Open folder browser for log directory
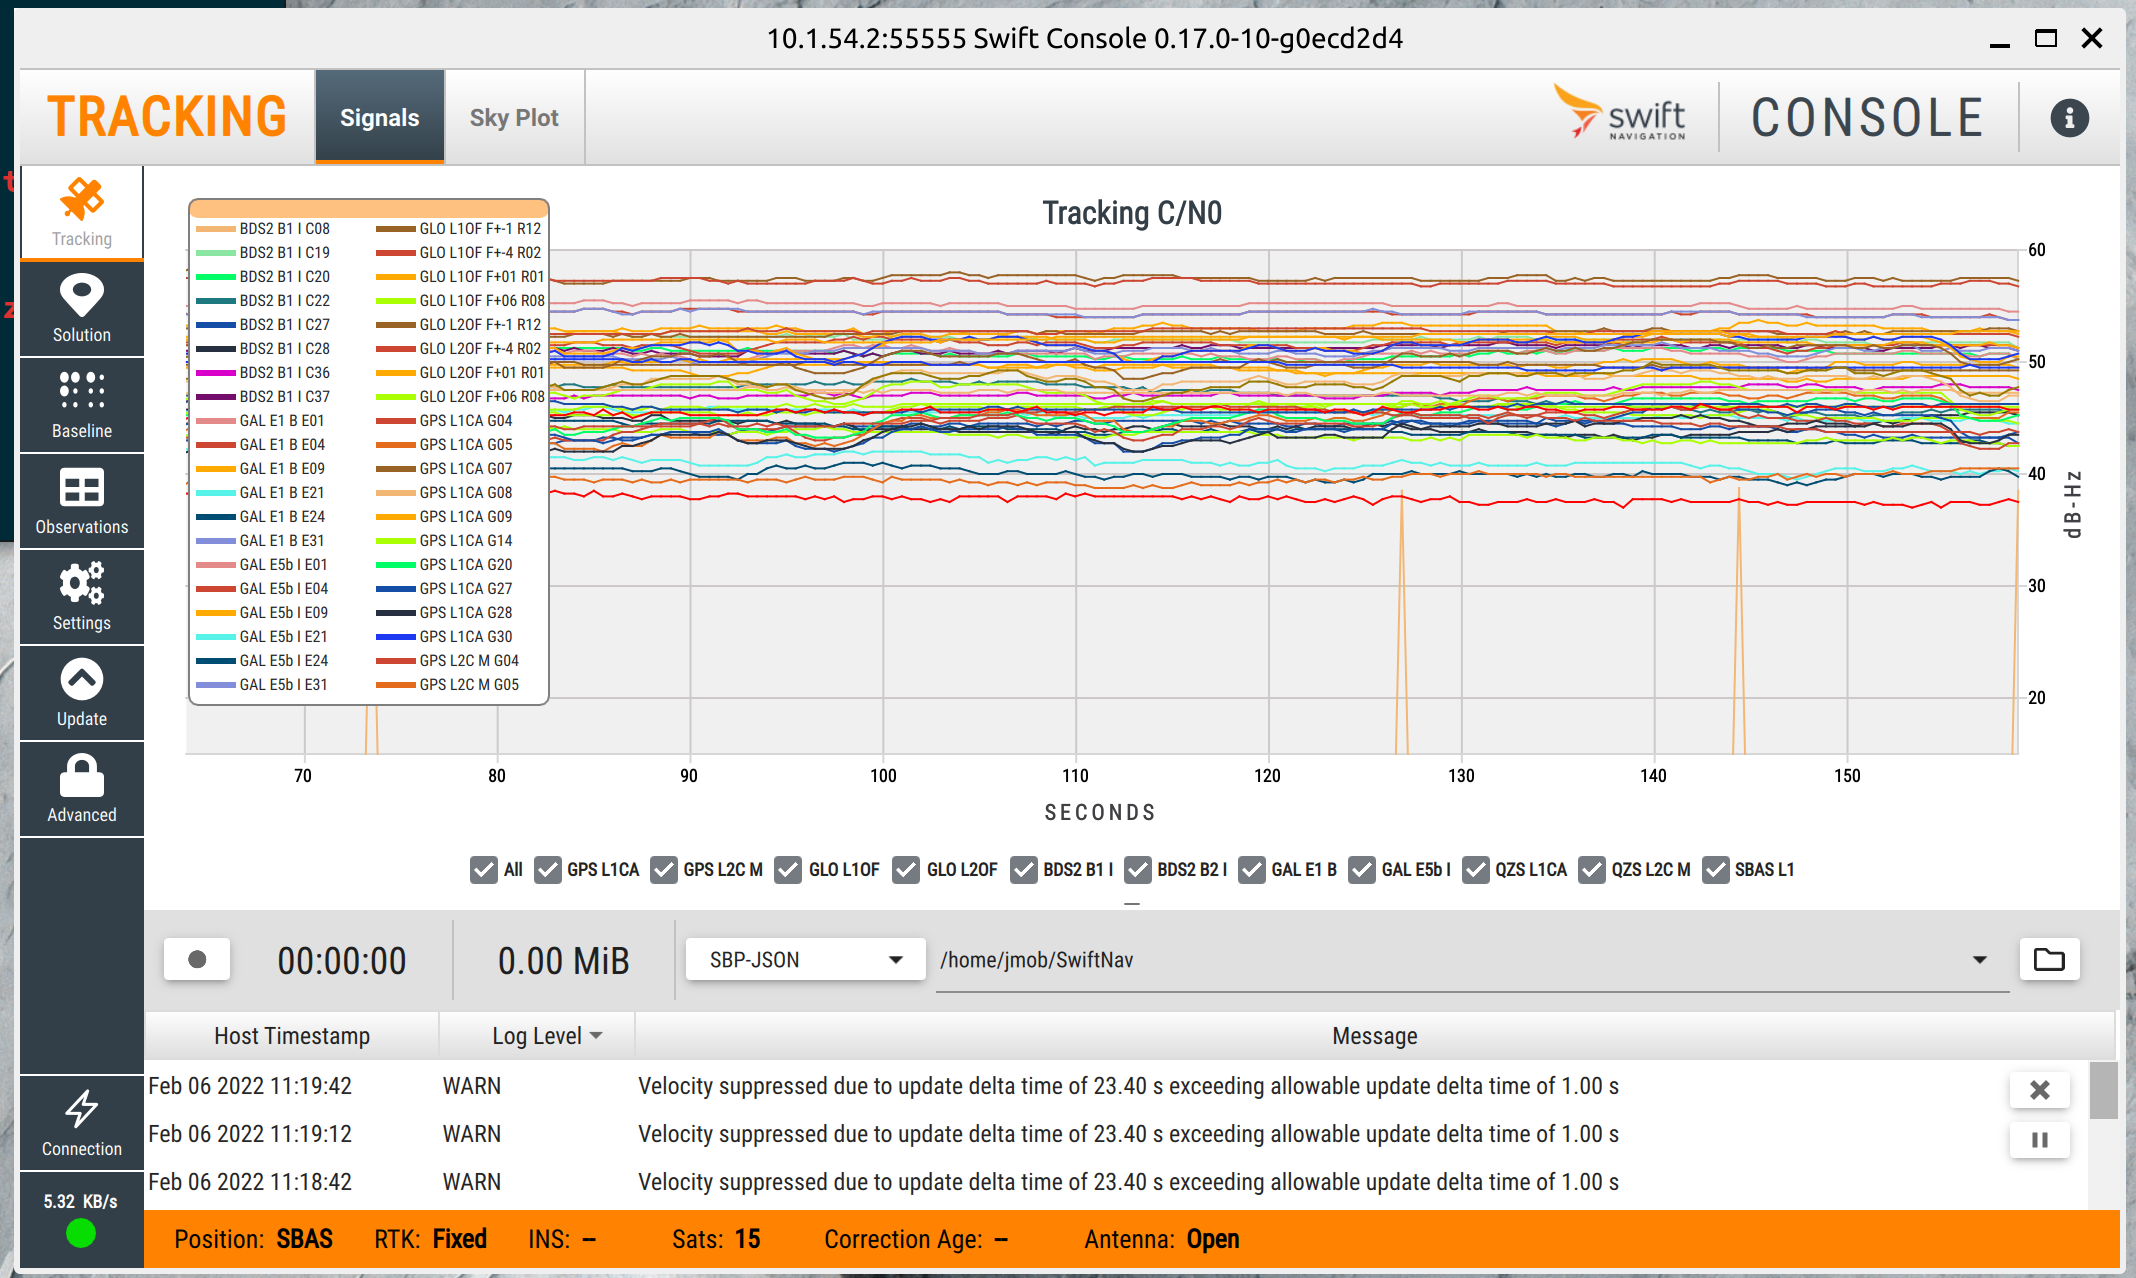The width and height of the screenshot is (2136, 1278). [2049, 960]
